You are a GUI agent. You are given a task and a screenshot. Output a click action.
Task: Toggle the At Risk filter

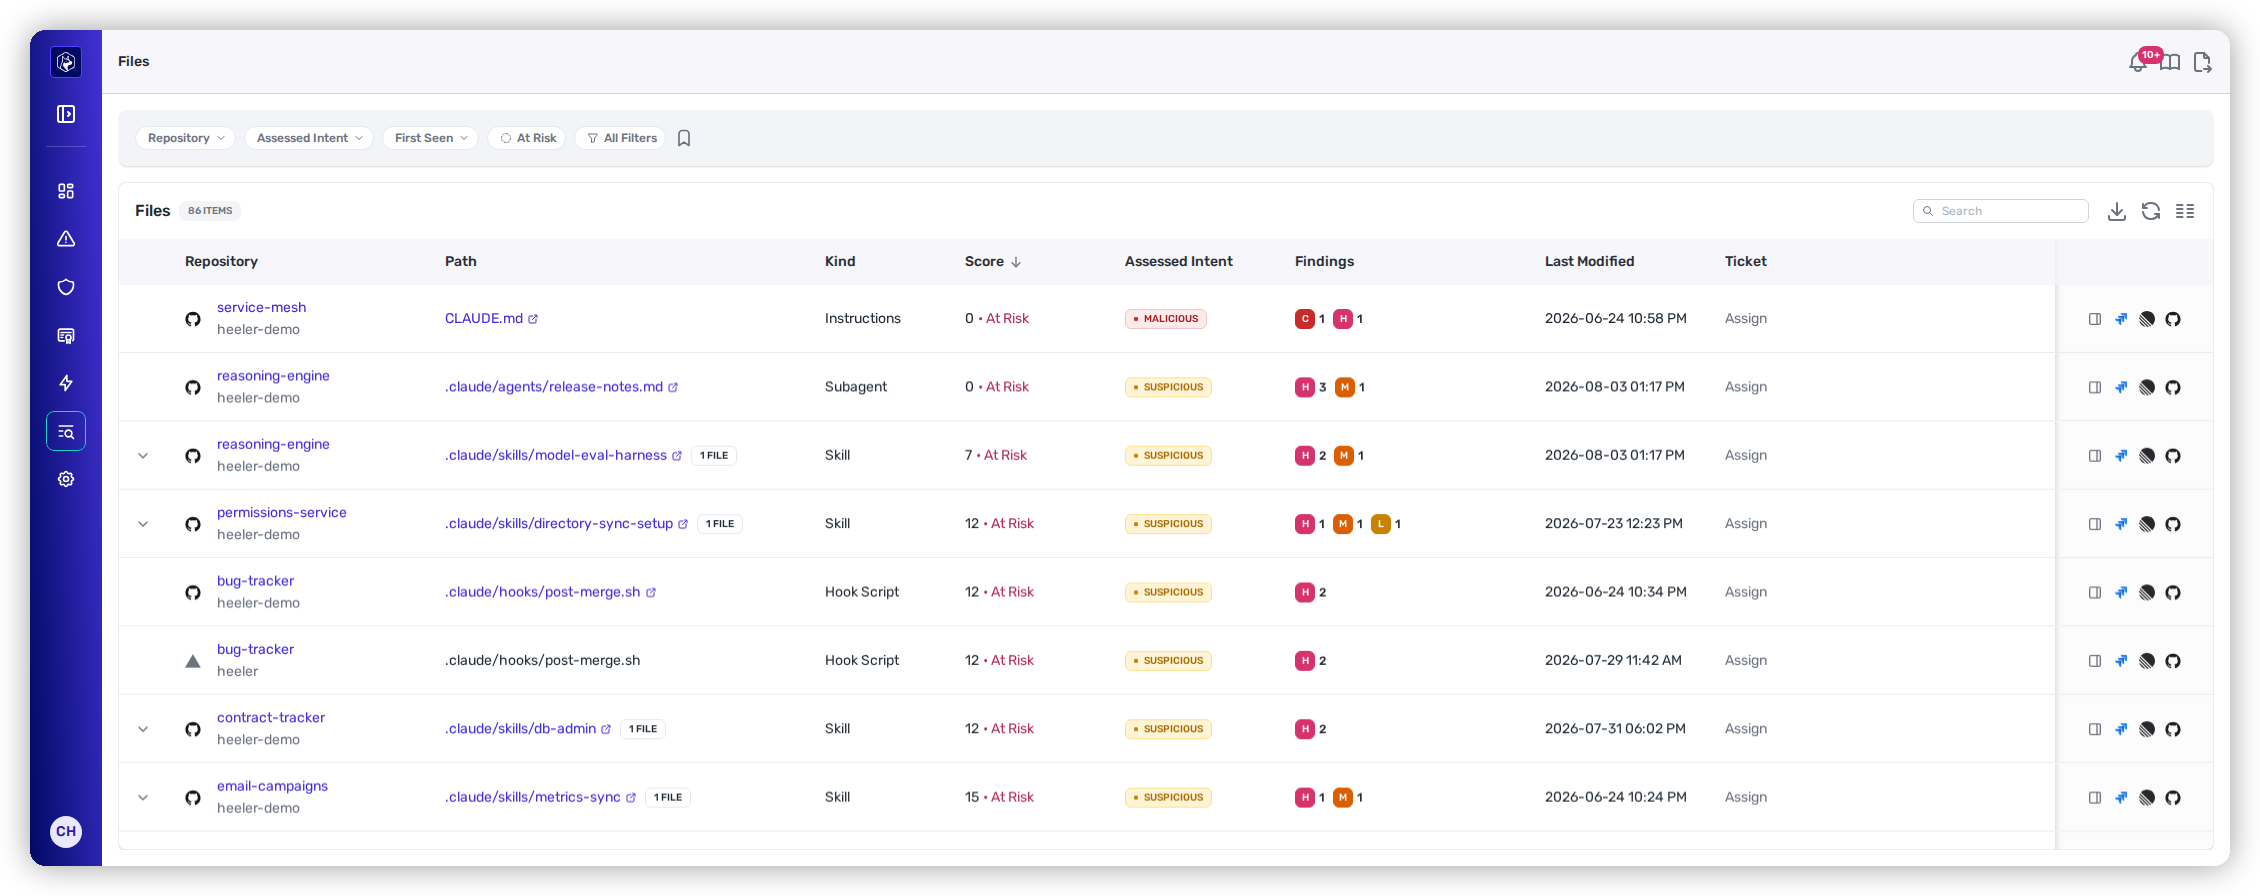coord(527,138)
